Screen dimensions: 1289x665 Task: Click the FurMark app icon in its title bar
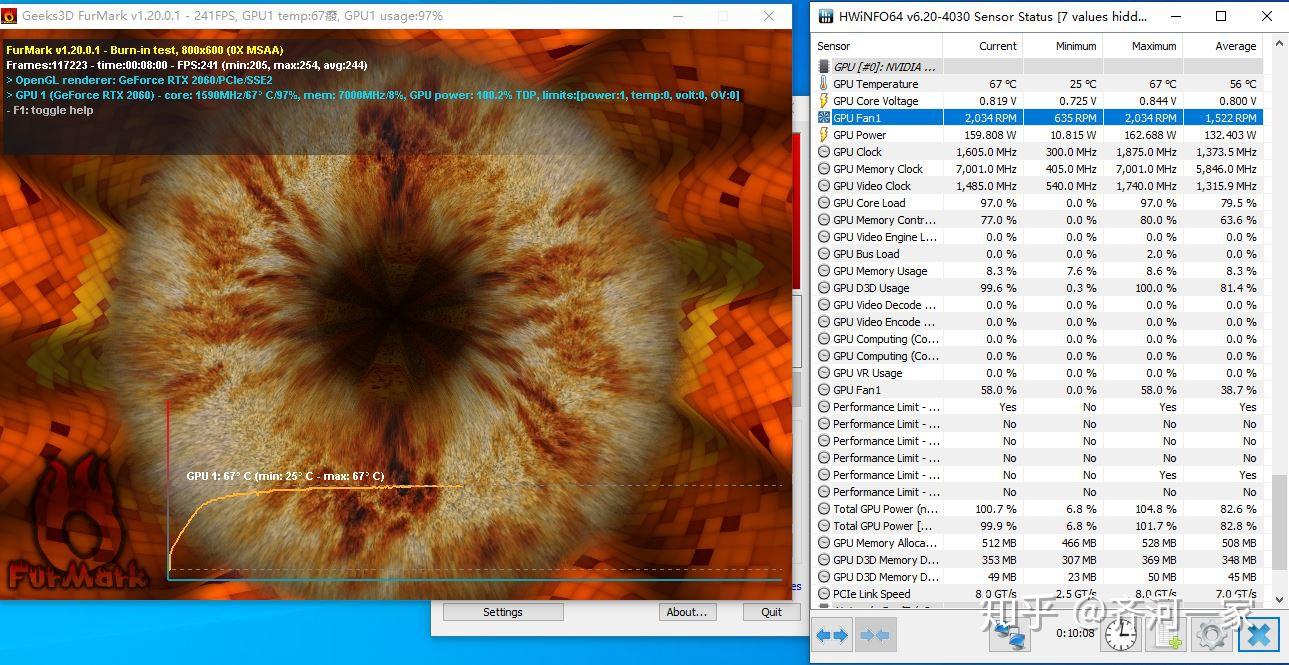pos(10,16)
